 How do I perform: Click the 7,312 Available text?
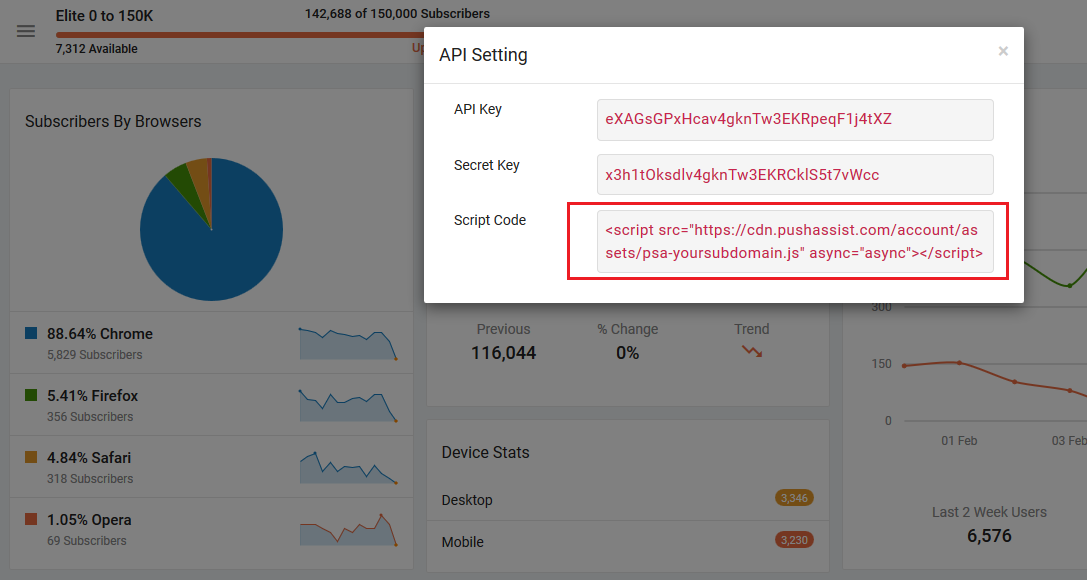coord(96,49)
